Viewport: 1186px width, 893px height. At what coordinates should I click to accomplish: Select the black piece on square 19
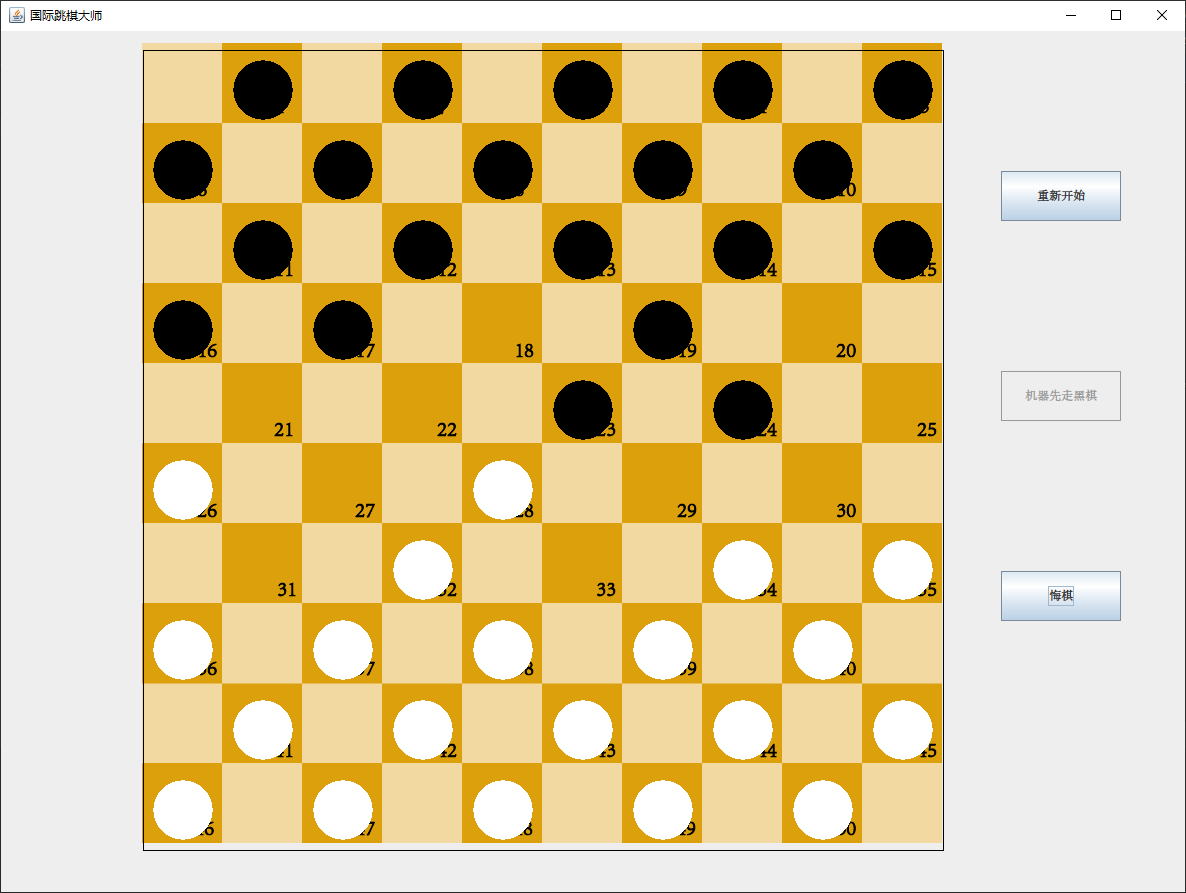point(663,330)
